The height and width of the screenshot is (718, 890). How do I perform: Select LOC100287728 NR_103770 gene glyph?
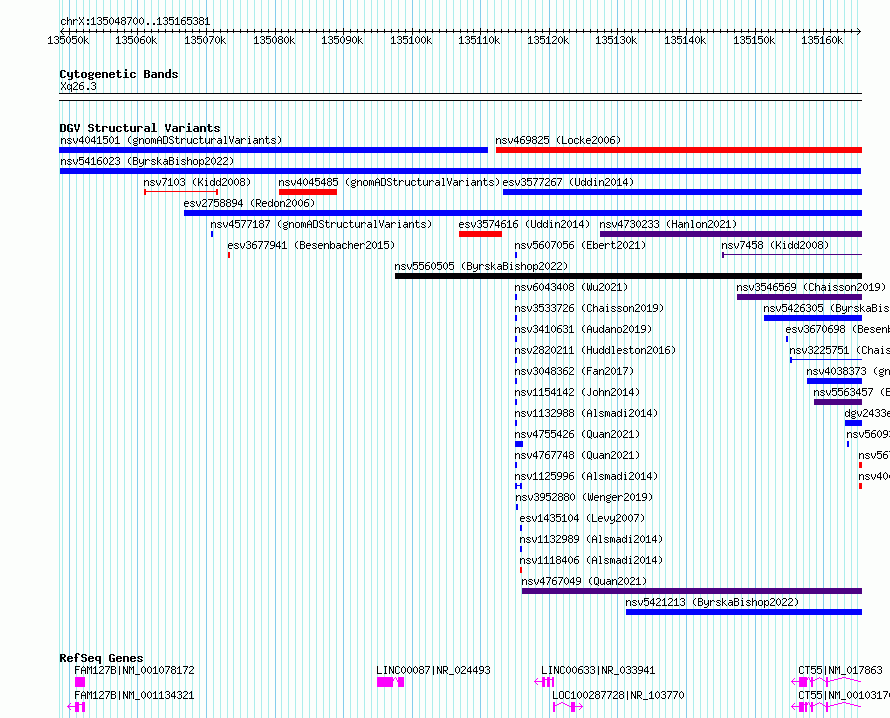568,707
